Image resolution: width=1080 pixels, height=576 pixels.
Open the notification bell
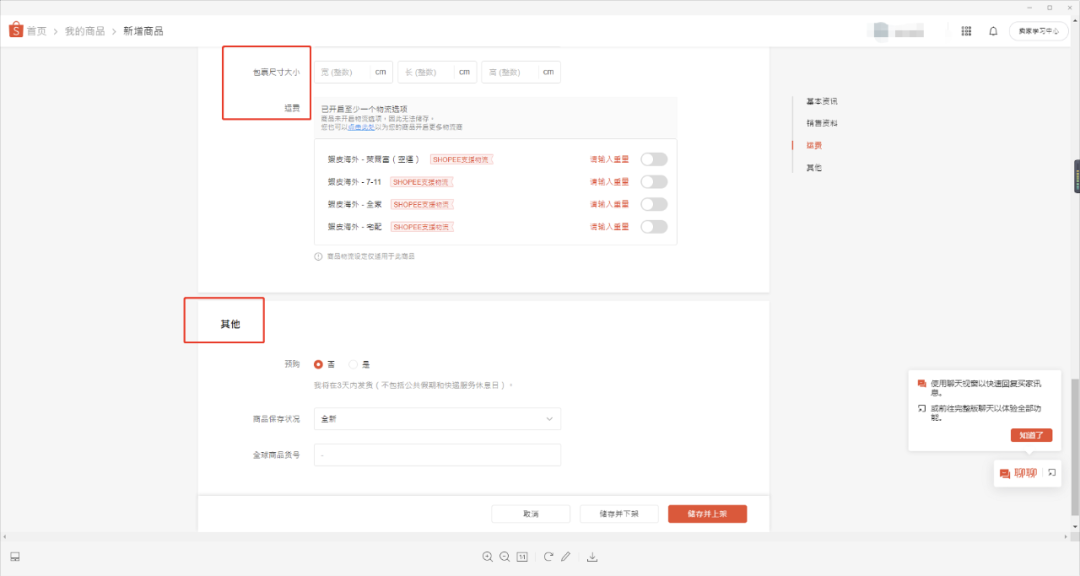click(x=992, y=30)
